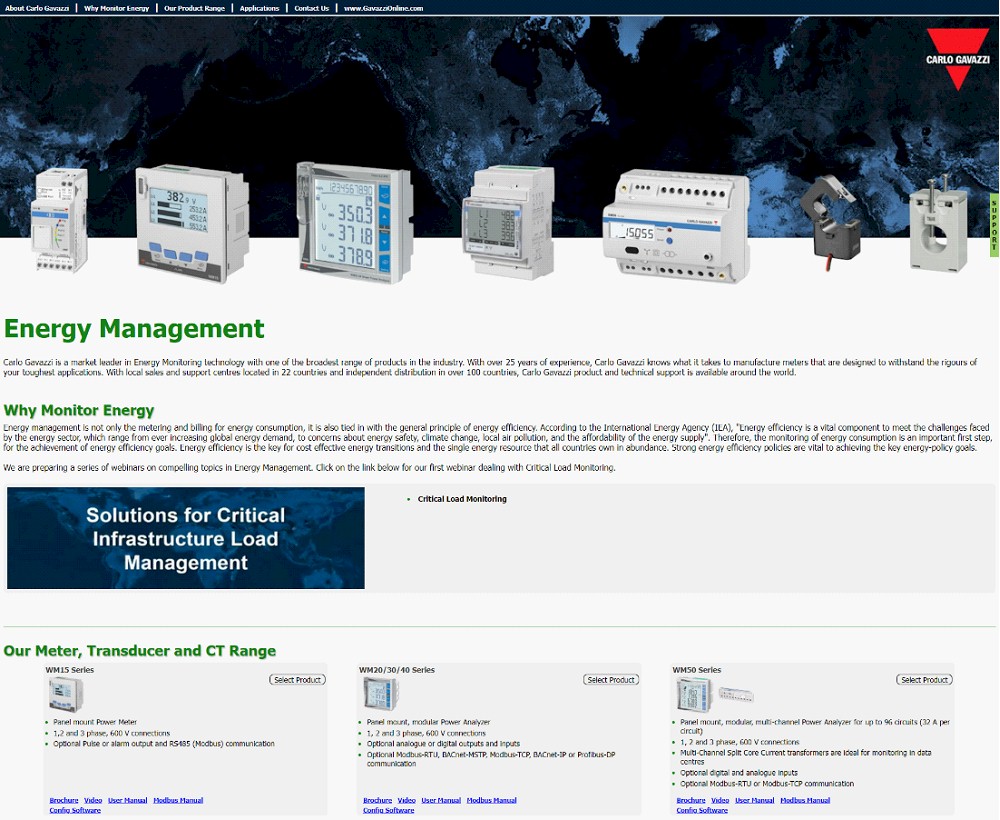Viewport: 1000px width, 820px height.
Task: Click Select Product for WM50 Series
Action: [925, 680]
